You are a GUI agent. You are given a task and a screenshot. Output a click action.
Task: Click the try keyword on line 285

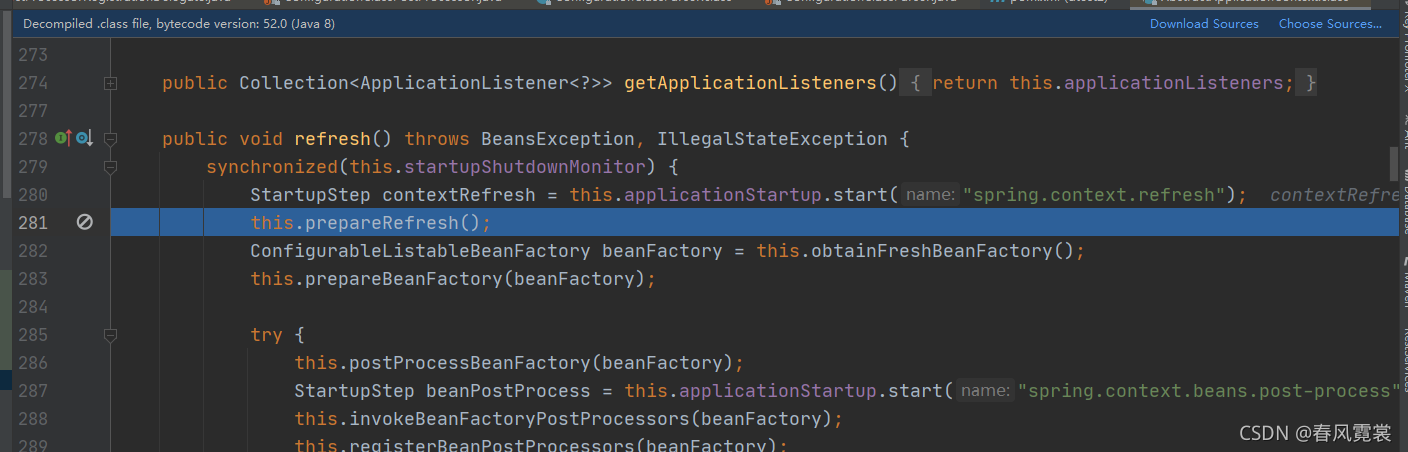(266, 335)
